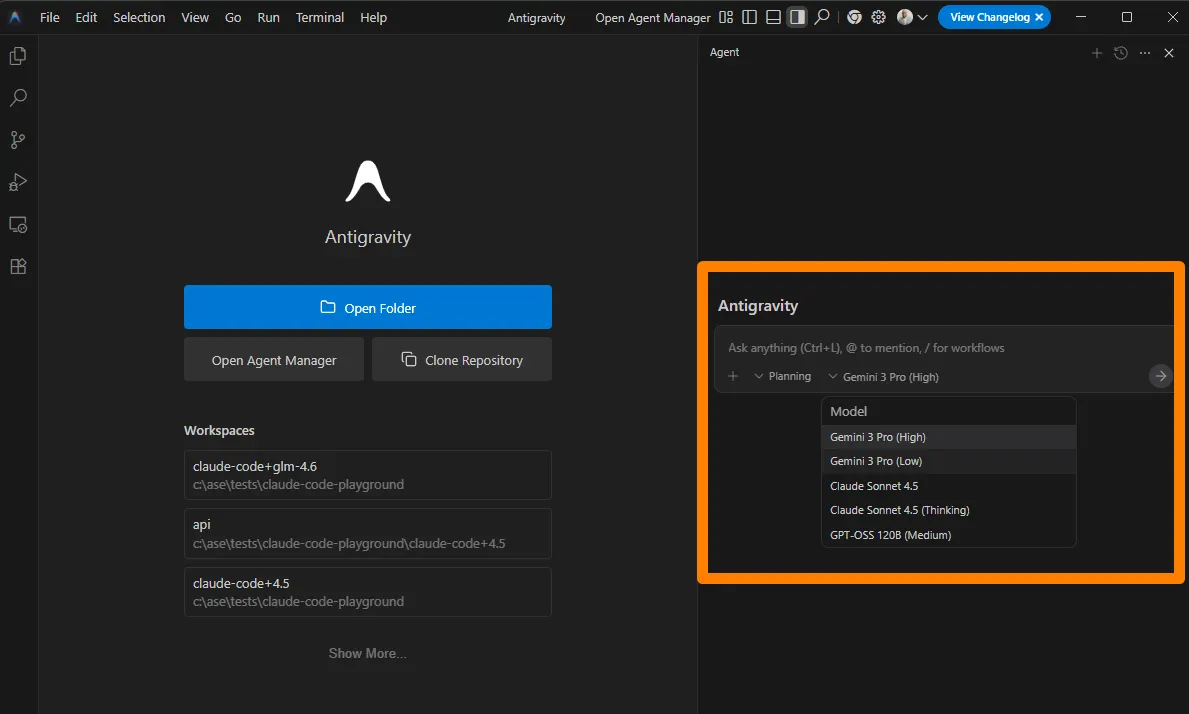Click the Clone Repository button
This screenshot has width=1189, height=714.
click(462, 359)
